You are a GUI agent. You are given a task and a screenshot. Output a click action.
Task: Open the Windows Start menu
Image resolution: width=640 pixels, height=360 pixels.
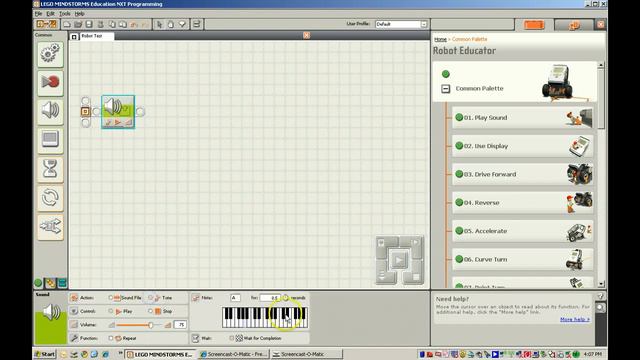coord(45,354)
